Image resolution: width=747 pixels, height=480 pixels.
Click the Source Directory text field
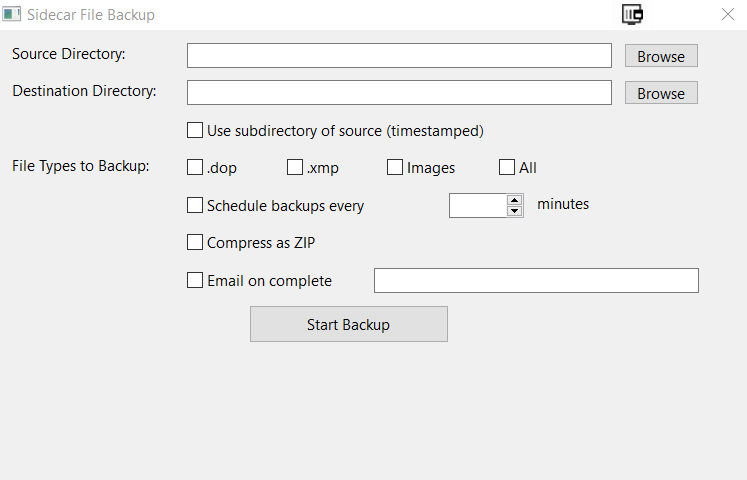tap(399, 56)
